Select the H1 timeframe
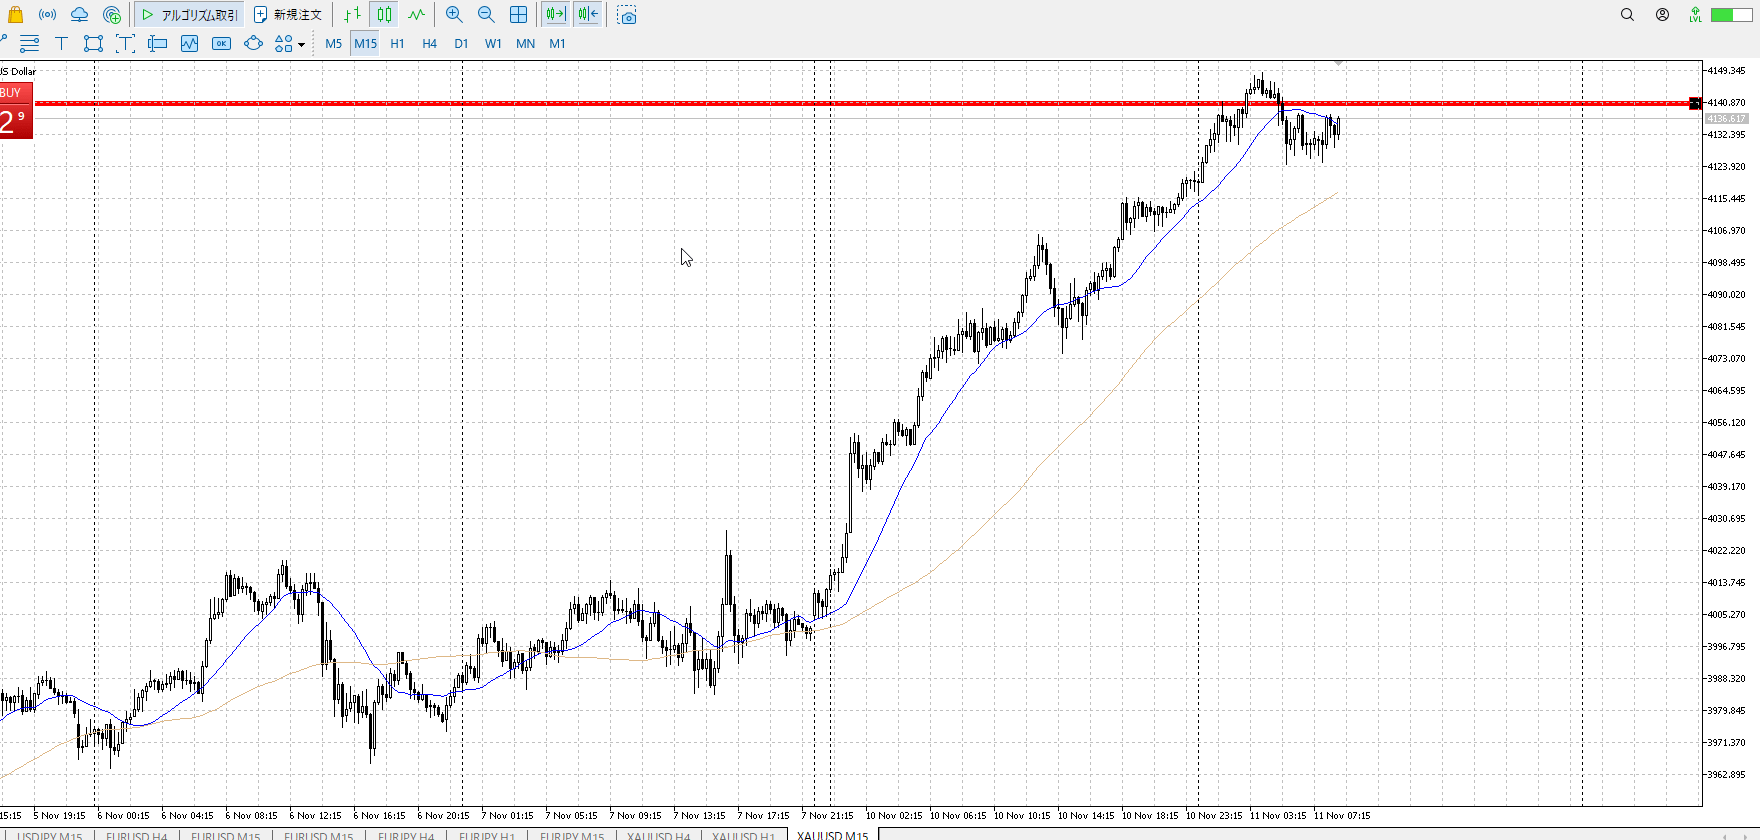The height and width of the screenshot is (840, 1760). coord(397,43)
